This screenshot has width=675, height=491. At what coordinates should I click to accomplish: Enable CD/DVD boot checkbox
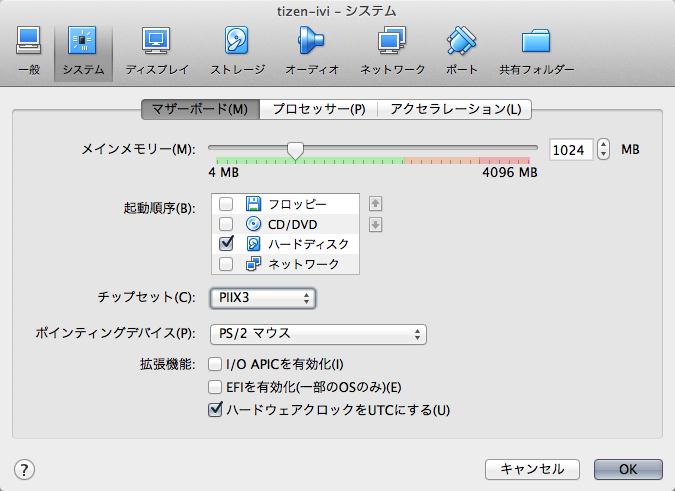(226, 224)
